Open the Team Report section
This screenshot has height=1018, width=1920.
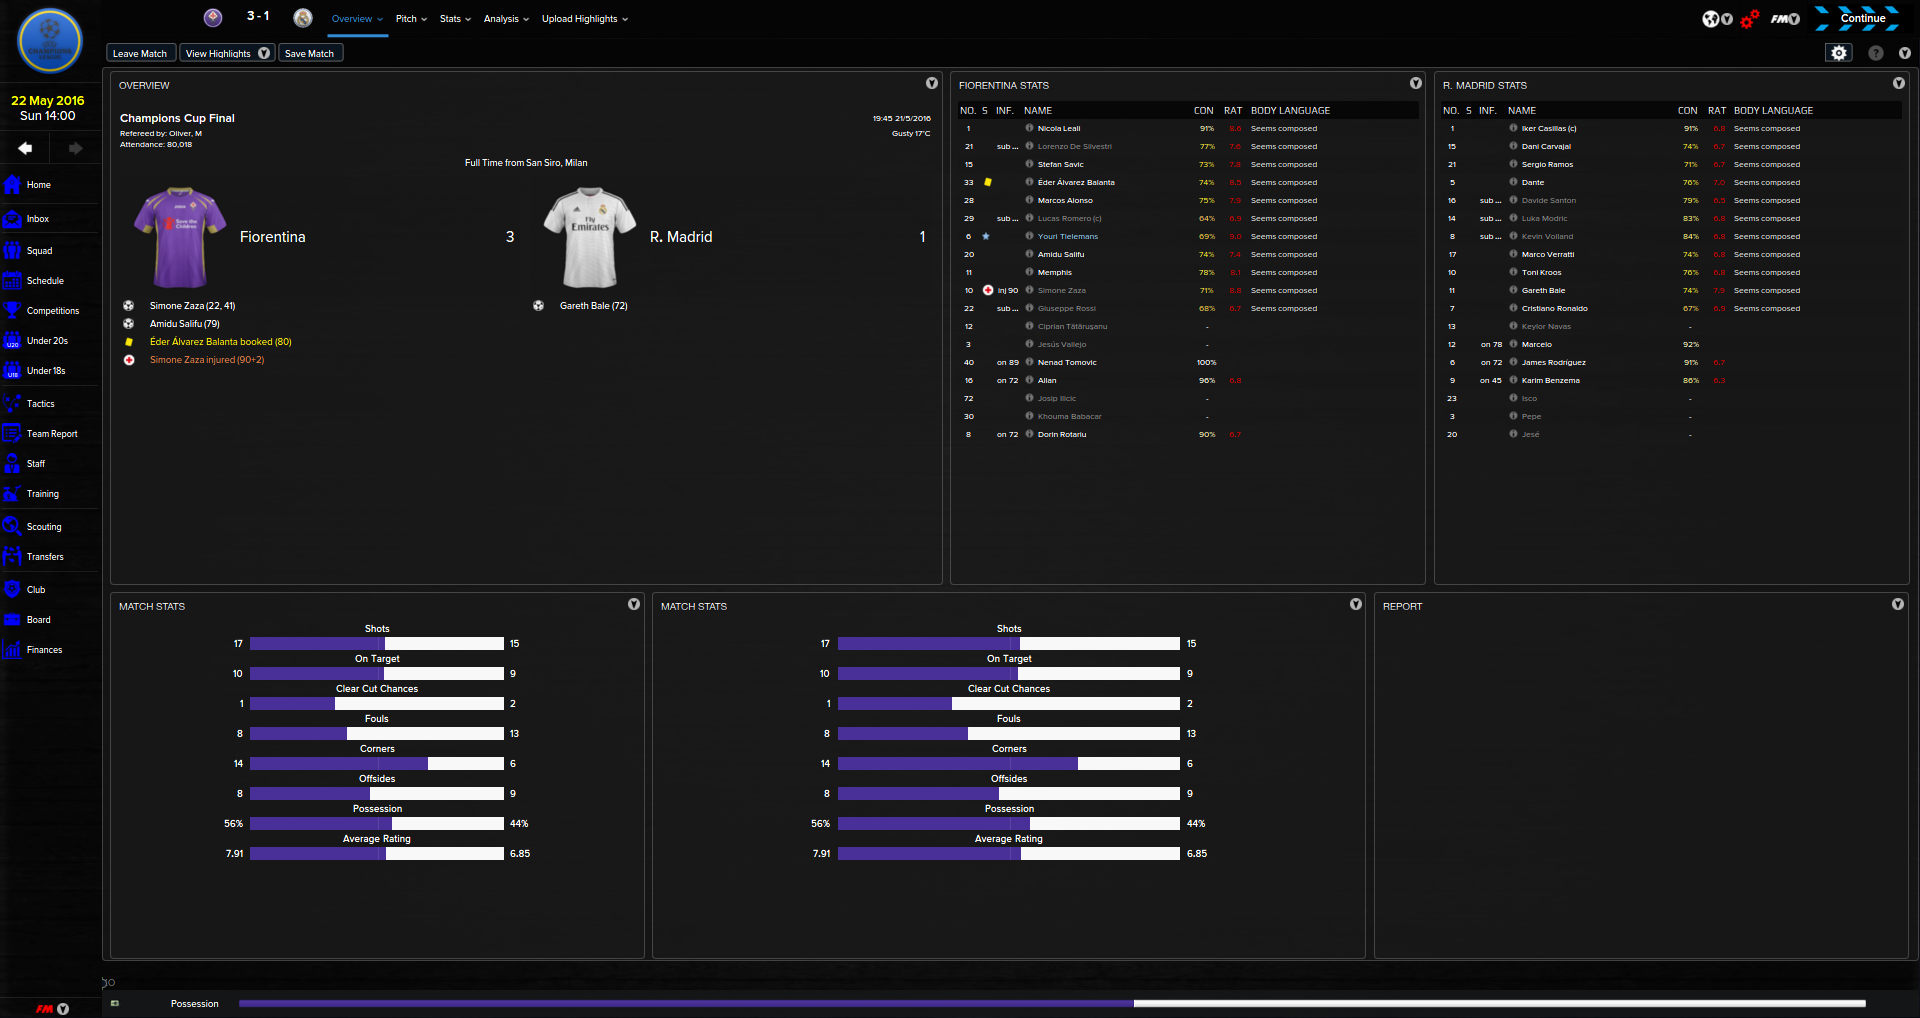(50, 434)
